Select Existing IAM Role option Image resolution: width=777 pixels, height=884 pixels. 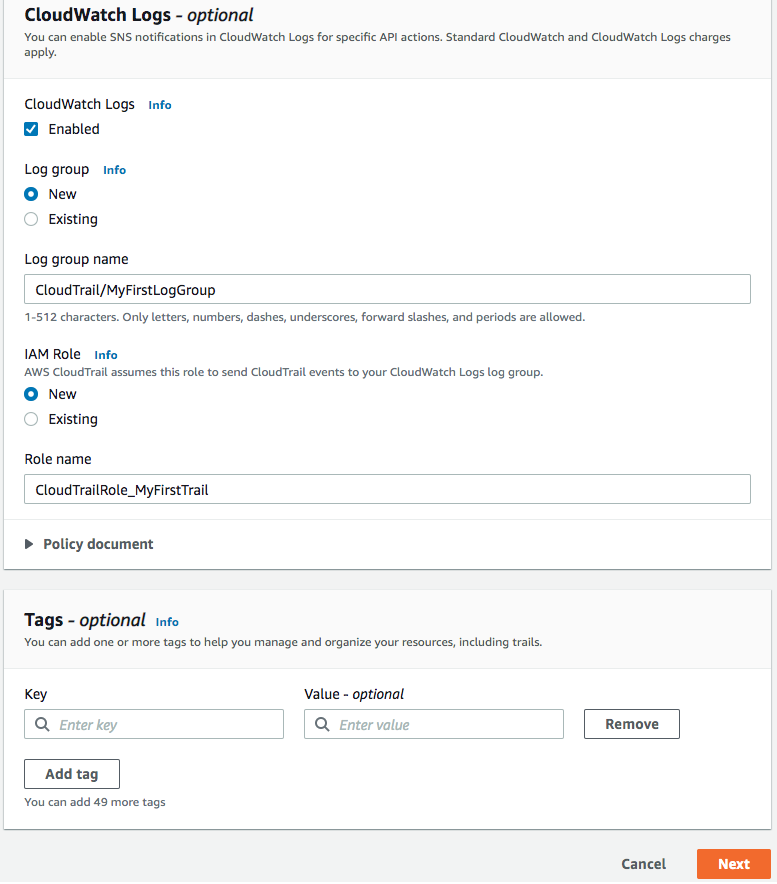click(x=29, y=418)
